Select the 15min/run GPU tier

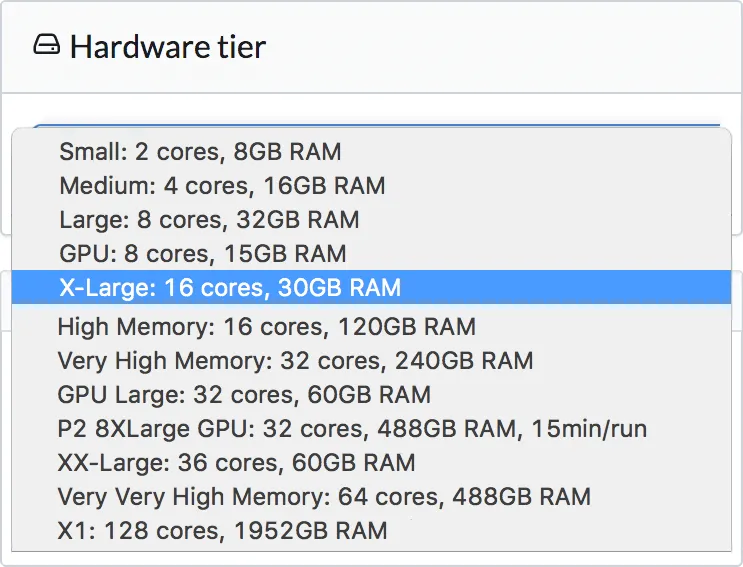click(x=352, y=429)
